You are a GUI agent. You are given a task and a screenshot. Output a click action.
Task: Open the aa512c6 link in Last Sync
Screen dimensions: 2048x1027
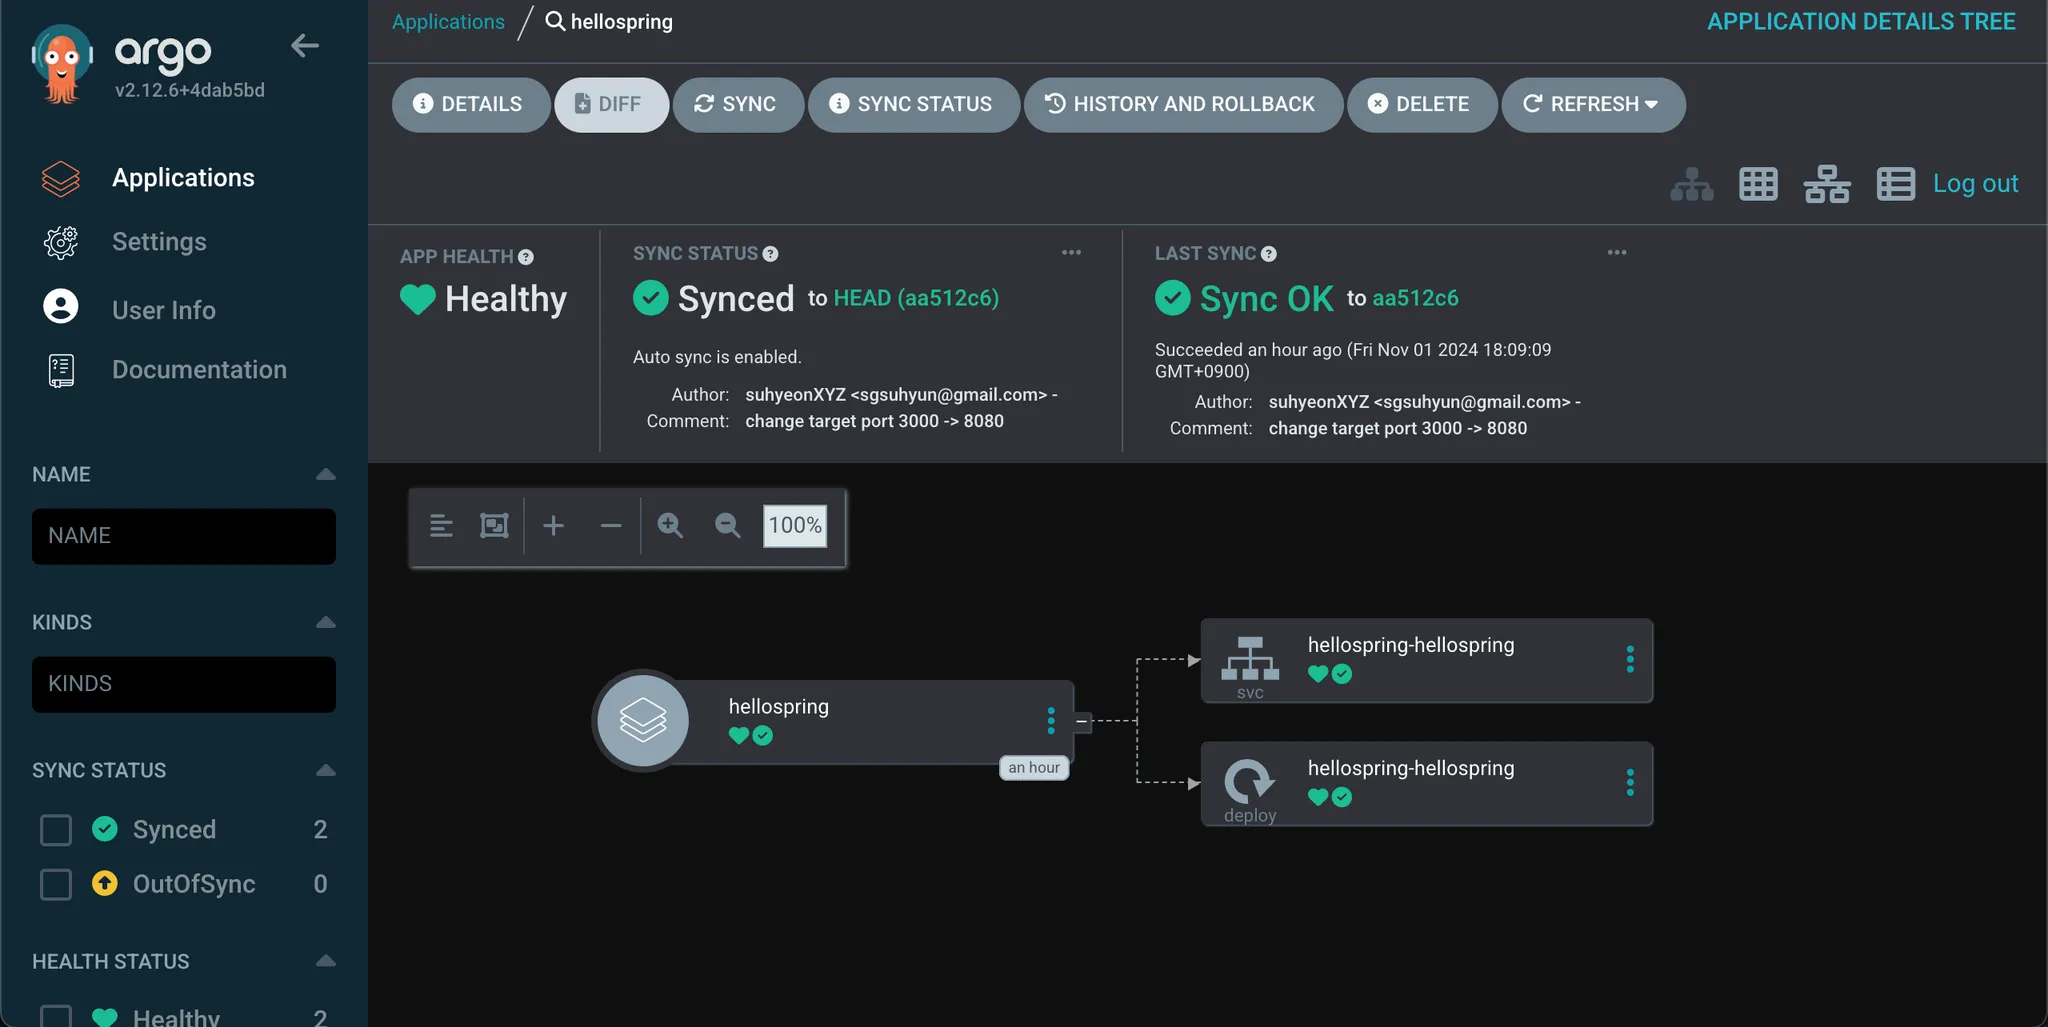(1415, 298)
